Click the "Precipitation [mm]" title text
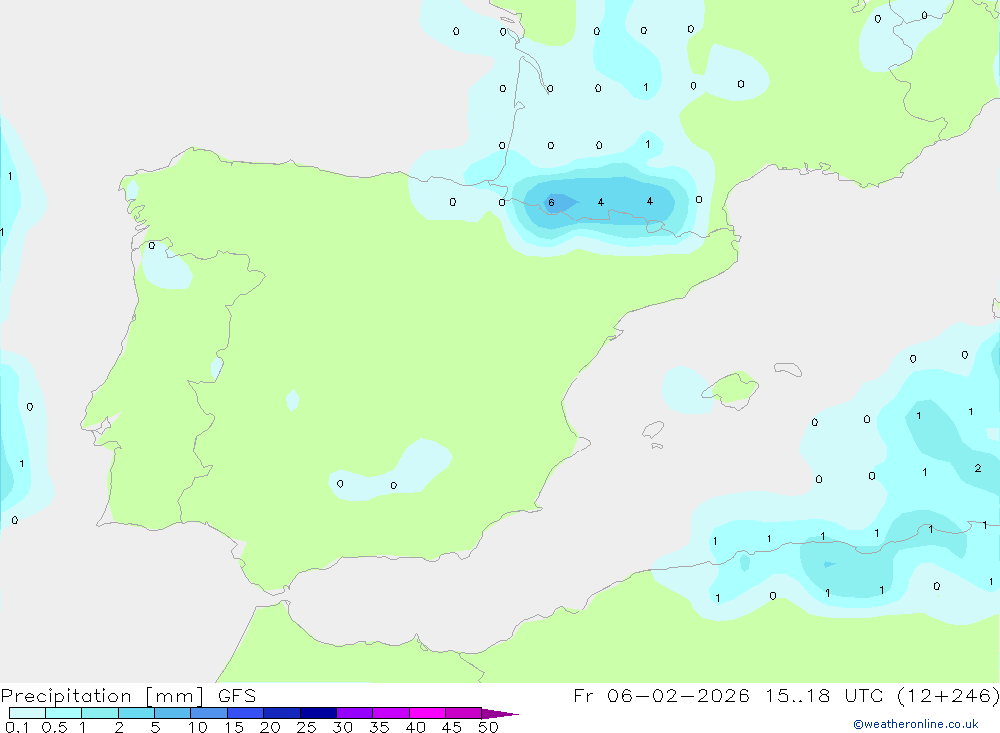Screen dimensions: 1000x733 click(x=102, y=696)
